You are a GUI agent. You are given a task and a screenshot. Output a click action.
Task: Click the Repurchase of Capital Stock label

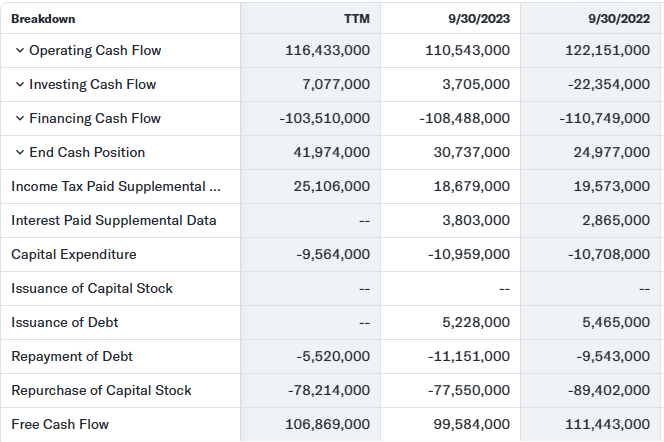(101, 390)
